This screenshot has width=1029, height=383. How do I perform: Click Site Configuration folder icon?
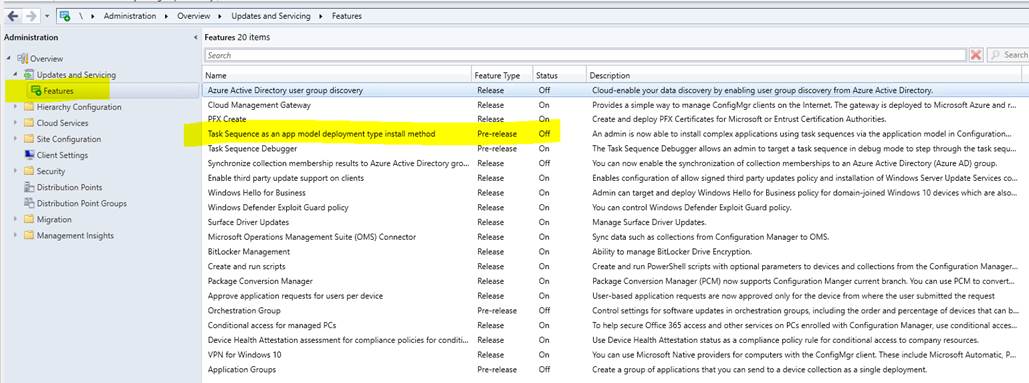(29, 139)
